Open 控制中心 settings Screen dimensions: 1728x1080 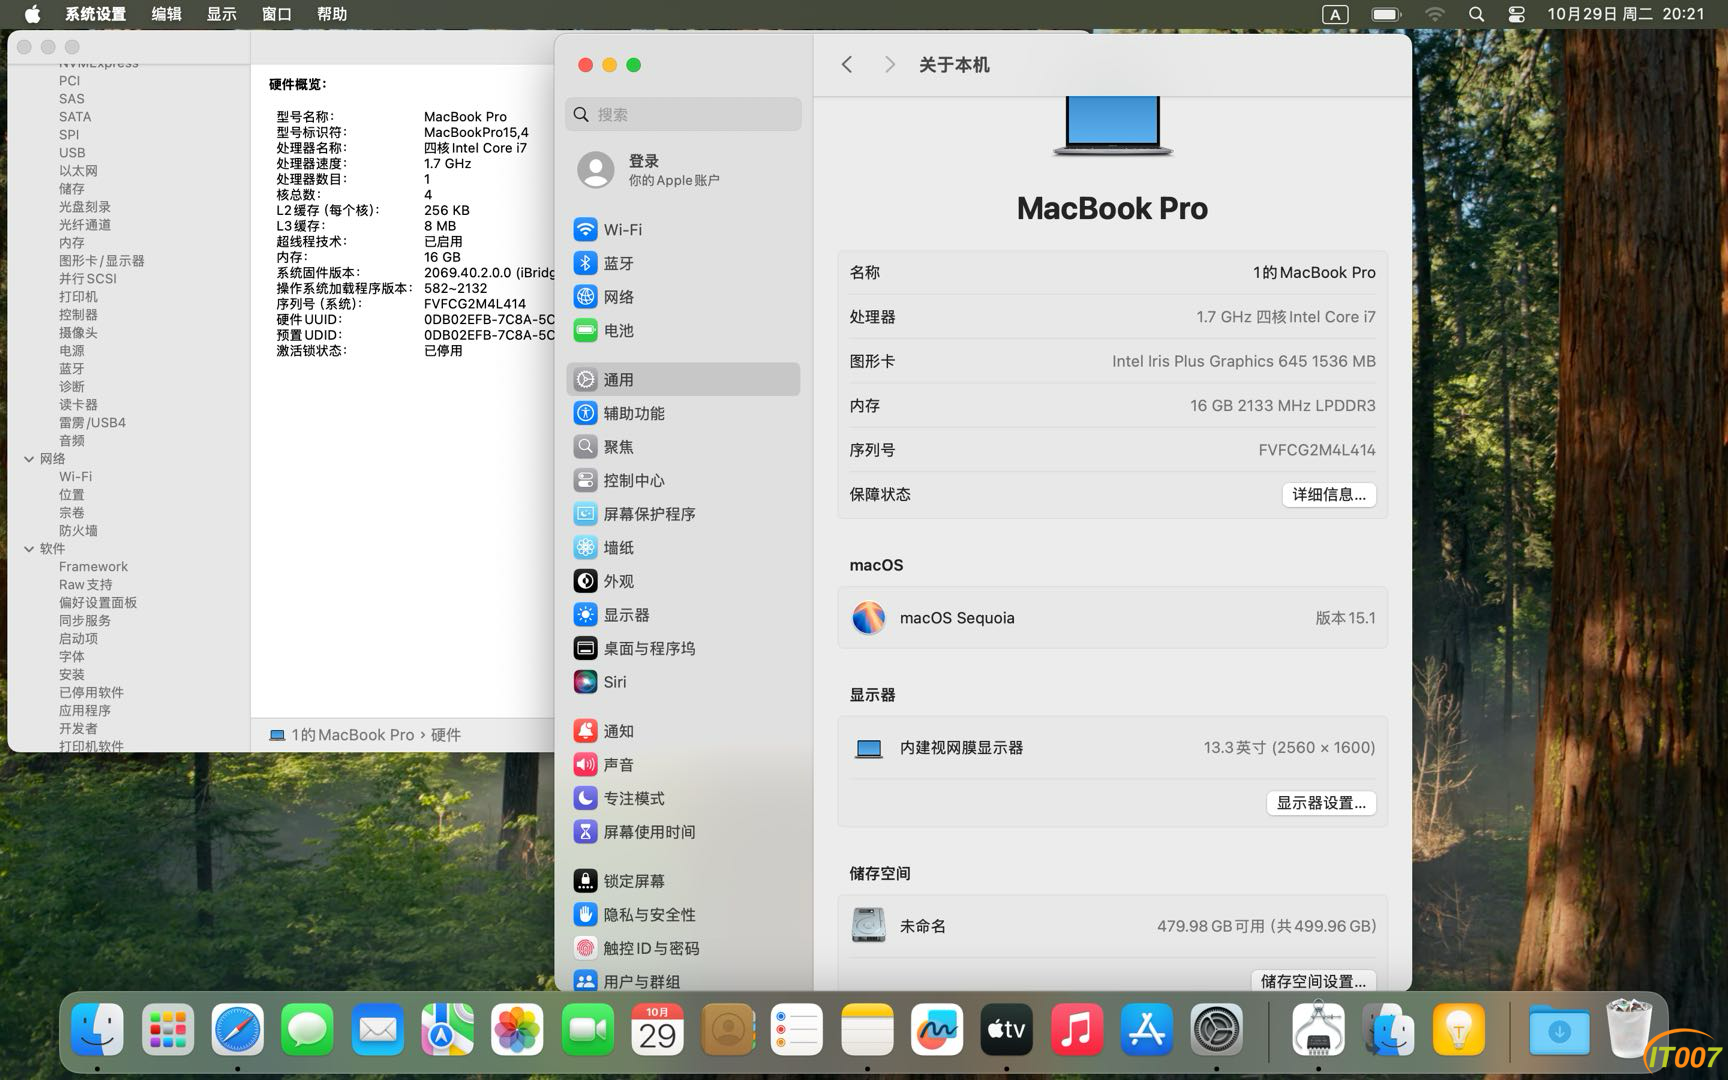[683, 480]
